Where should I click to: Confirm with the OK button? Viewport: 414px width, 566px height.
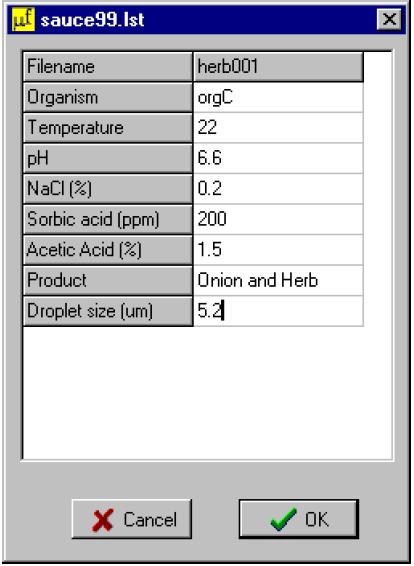(298, 519)
